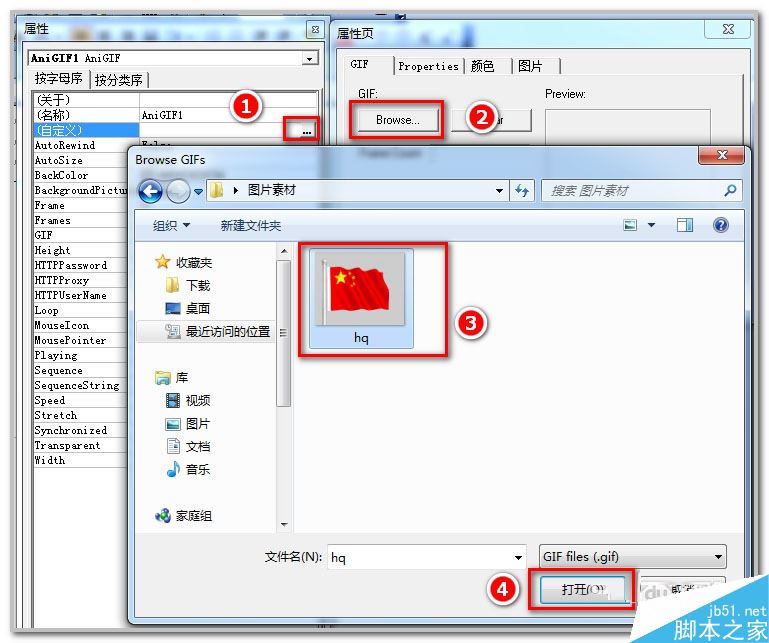769x643 pixels.
Task: Expand the address bar path dropdown
Action: pos(499,190)
